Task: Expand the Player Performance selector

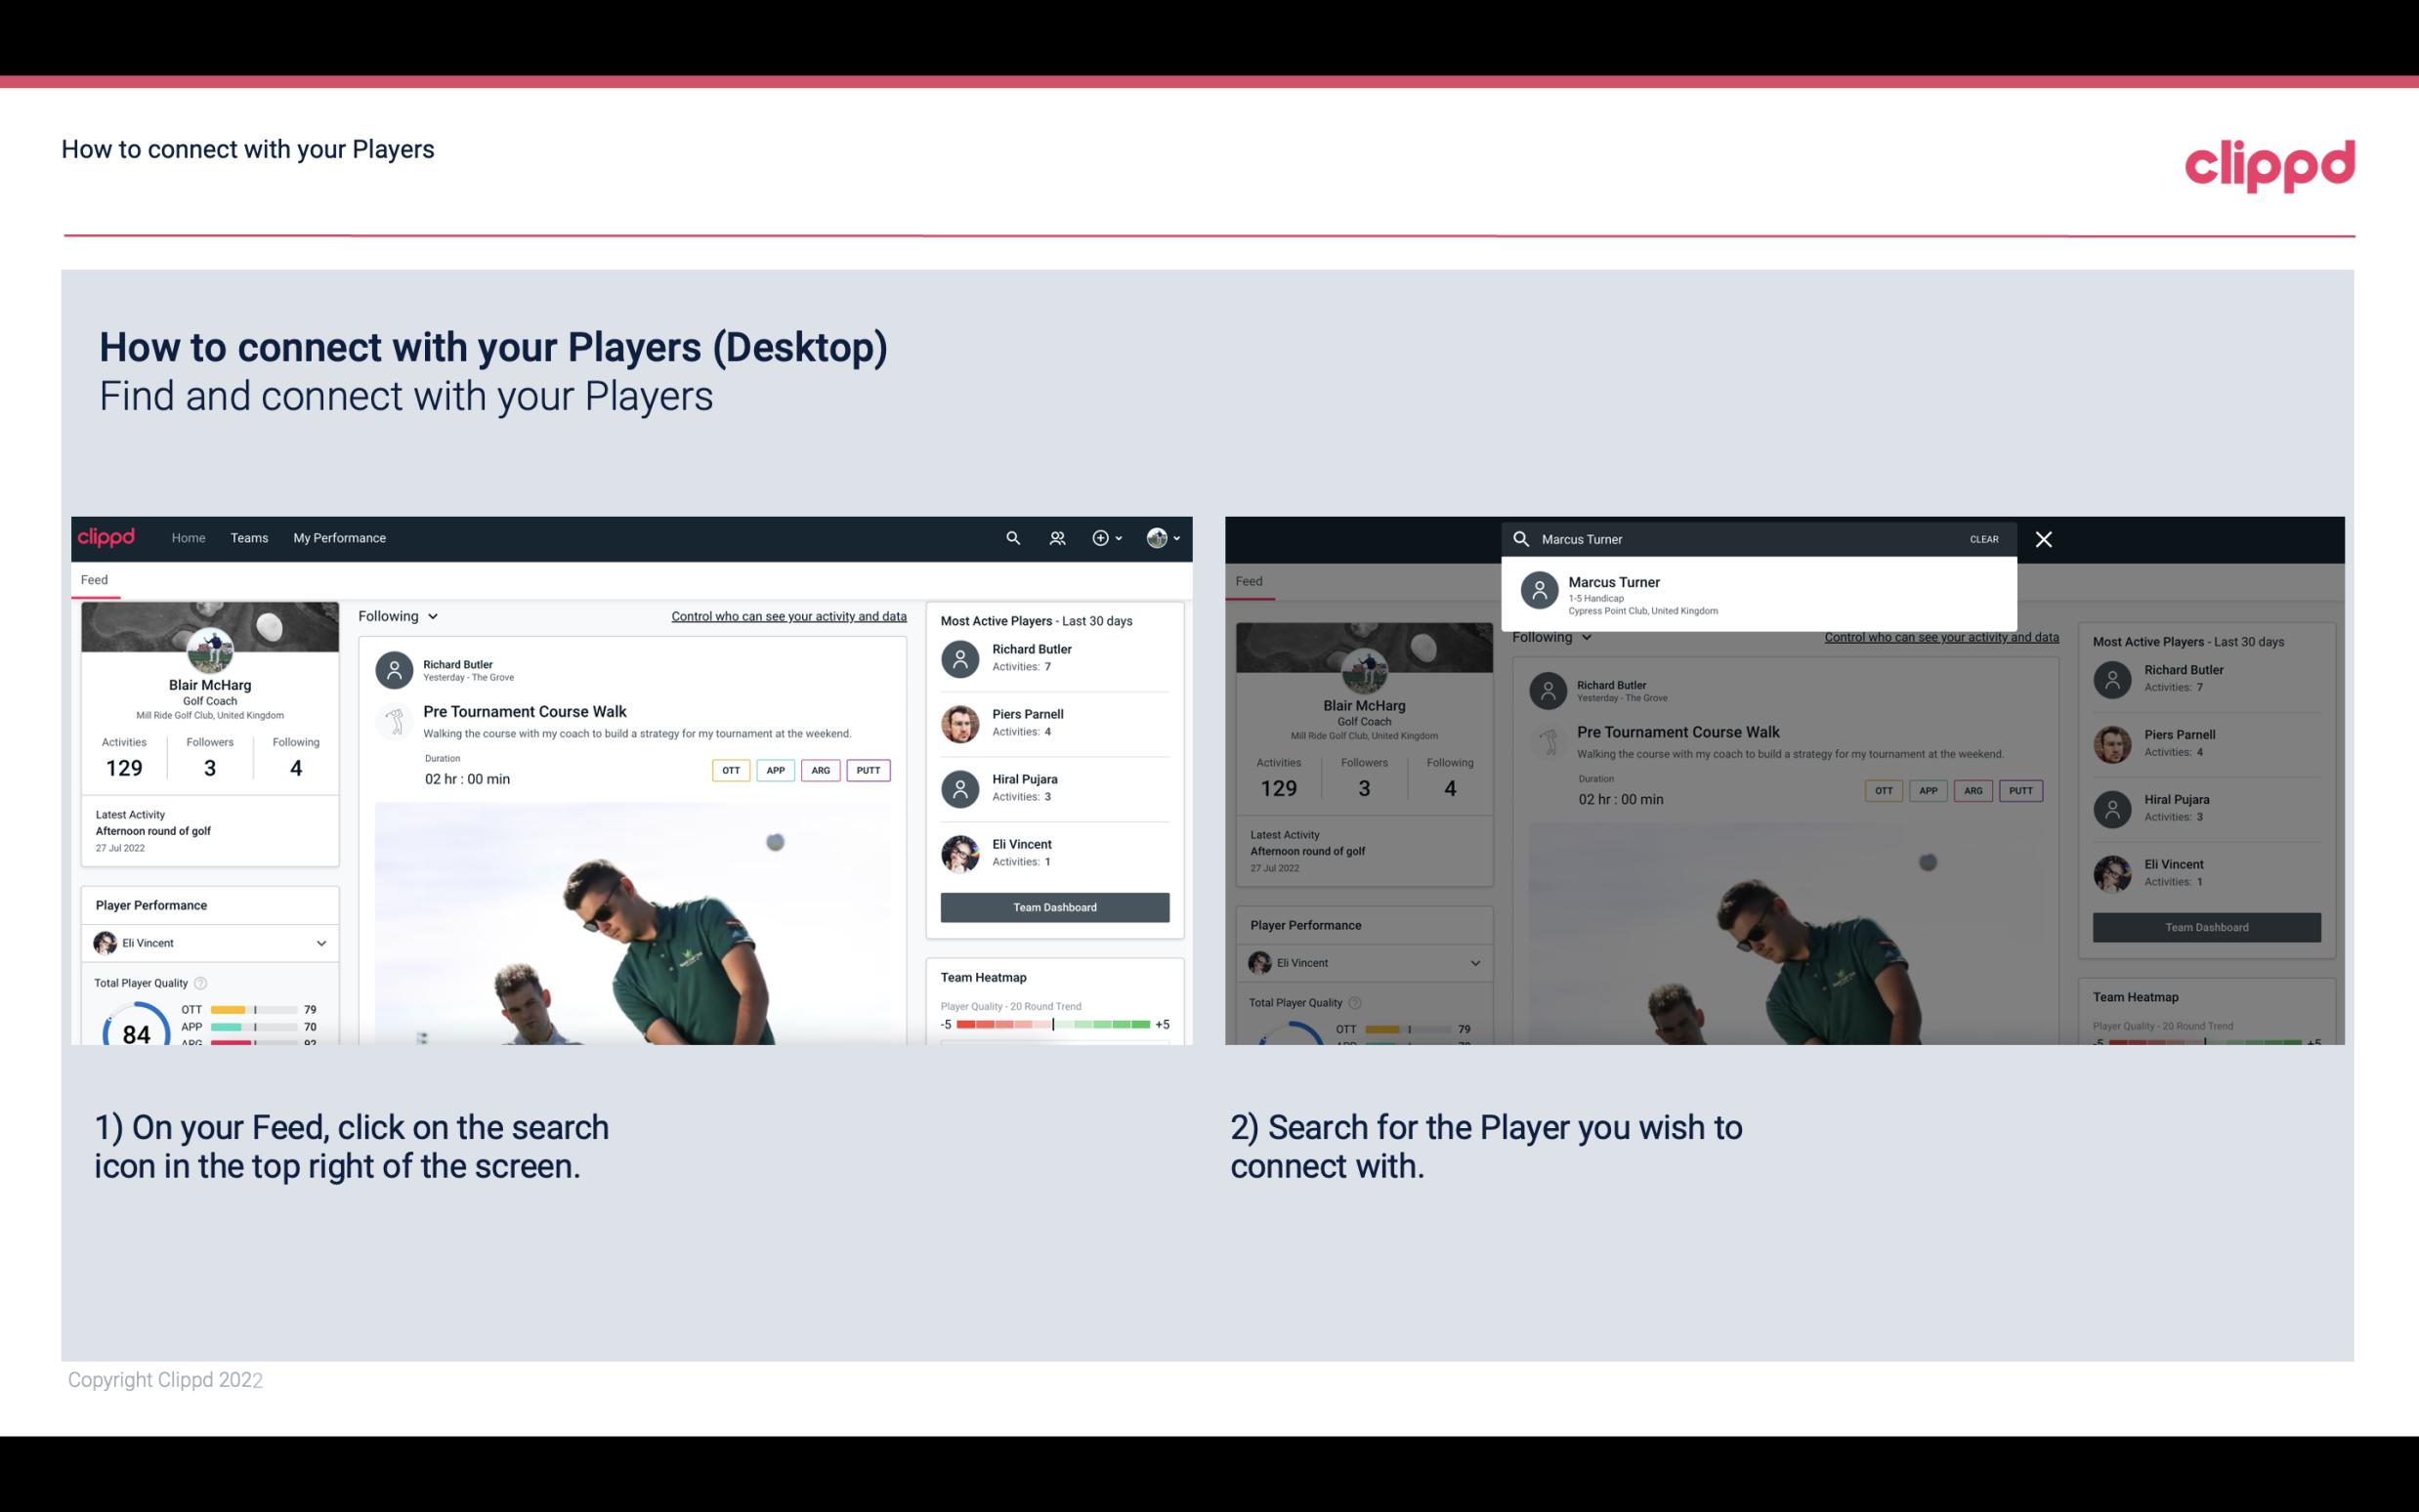Action: 318,943
